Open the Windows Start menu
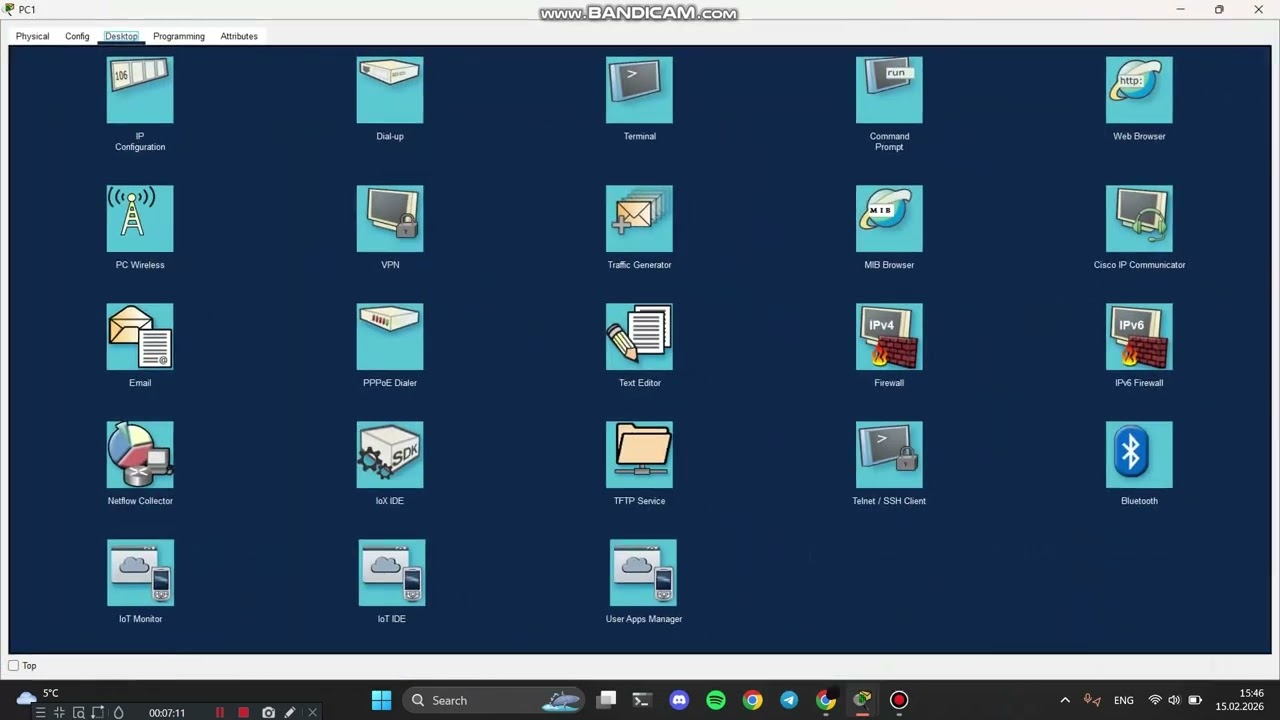 [x=381, y=700]
